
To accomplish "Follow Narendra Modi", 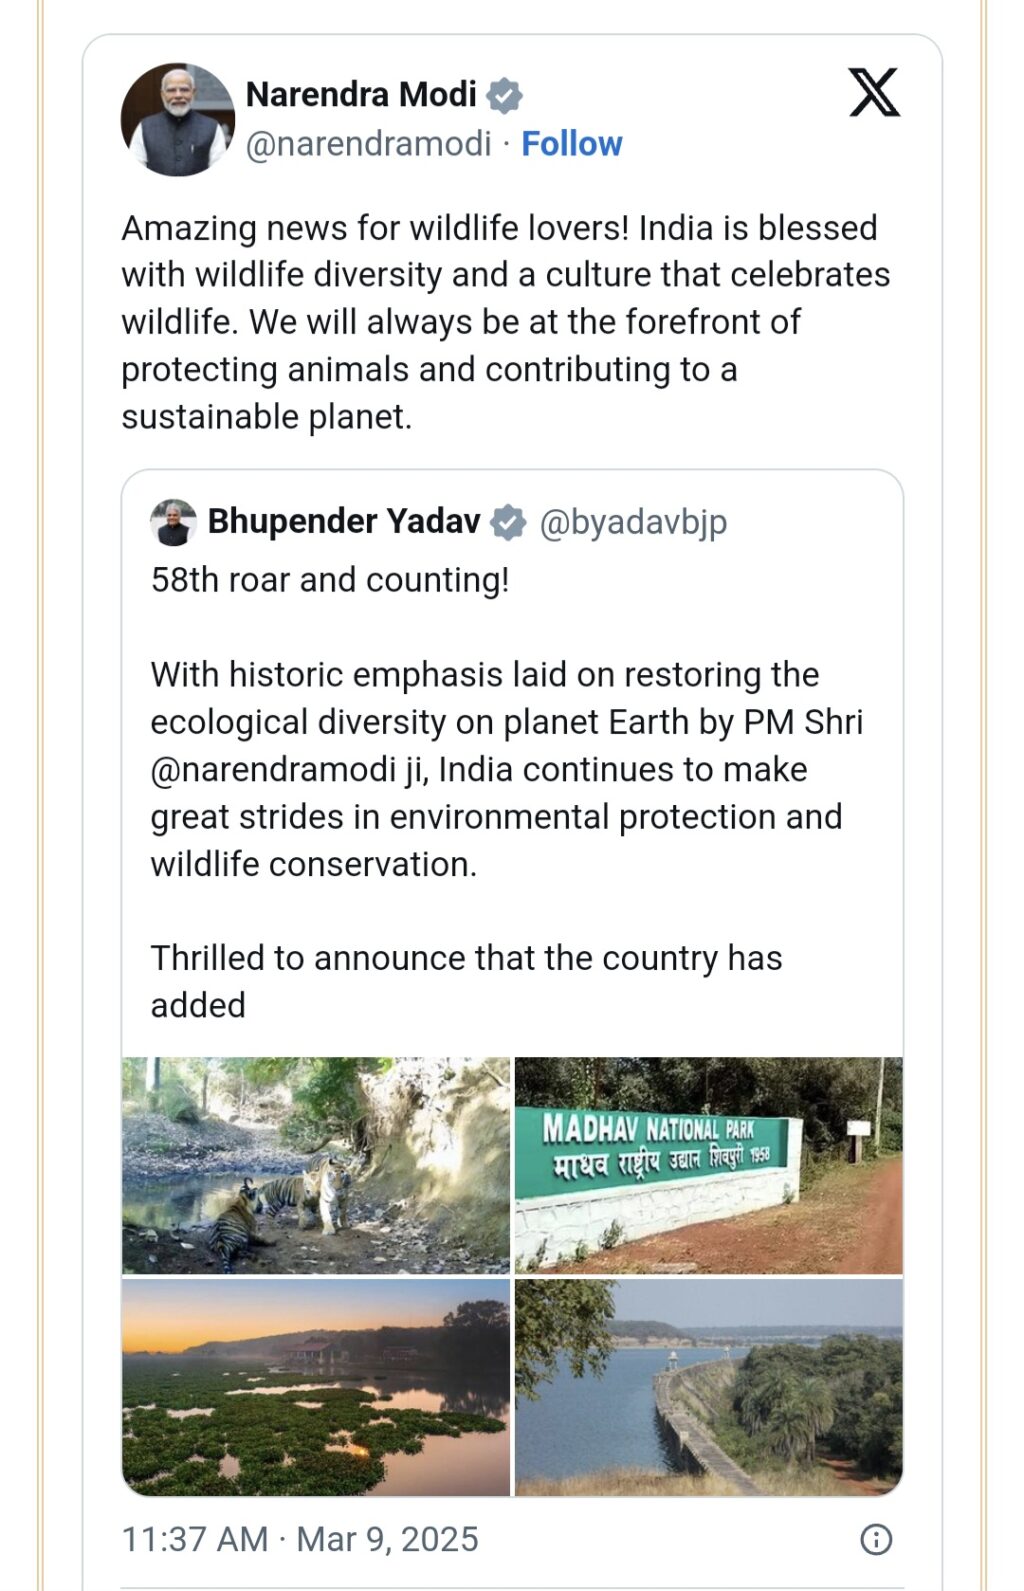I will click(572, 144).
